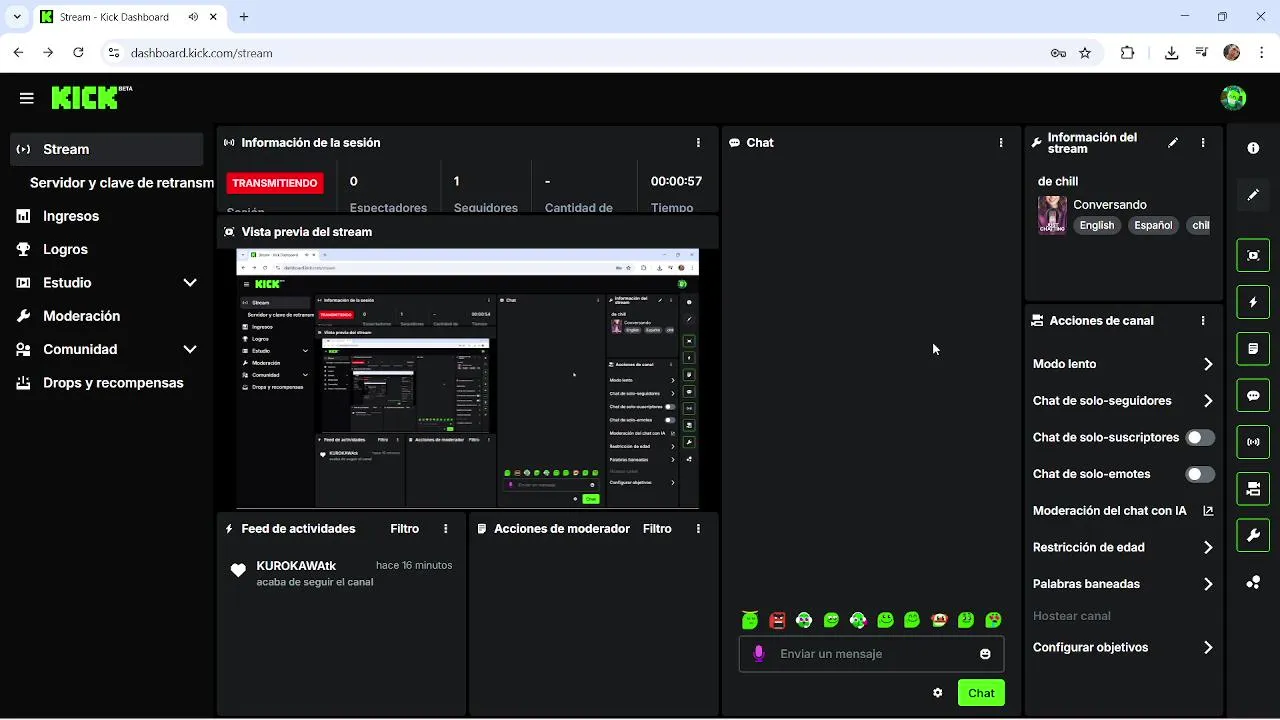The width and height of the screenshot is (1280, 720).
Task: Open Filtro in Feed de actividades
Action: click(405, 529)
